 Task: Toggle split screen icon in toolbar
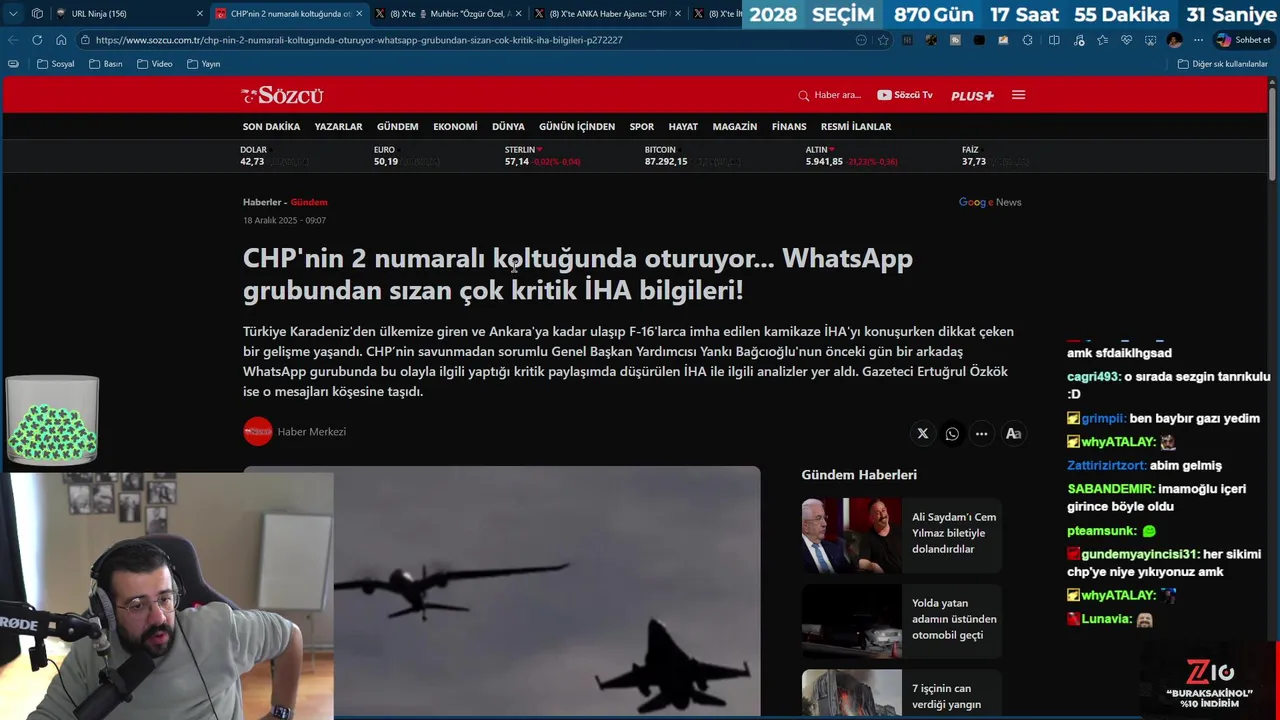1054,40
